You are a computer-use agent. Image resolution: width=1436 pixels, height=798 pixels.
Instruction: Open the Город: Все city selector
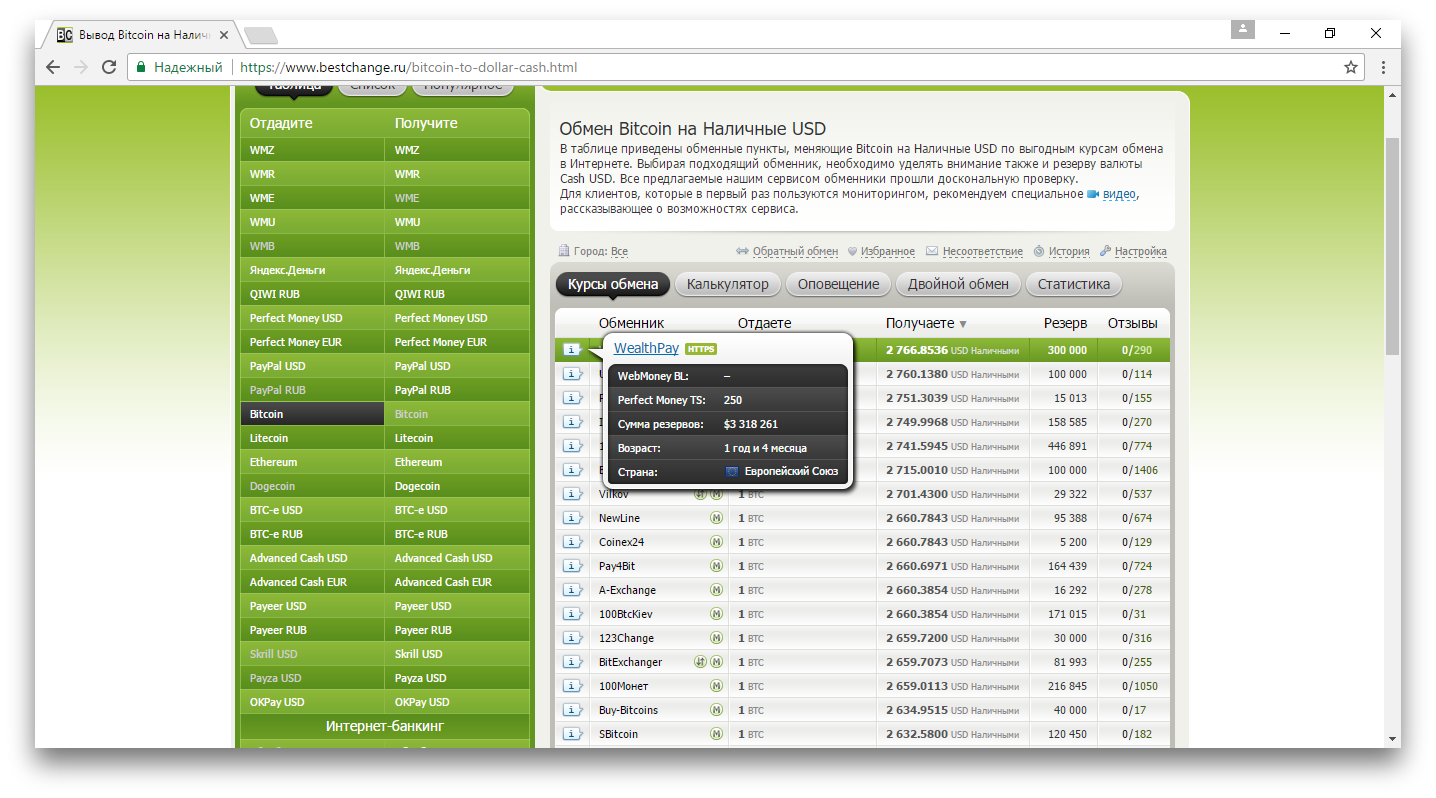click(x=594, y=251)
